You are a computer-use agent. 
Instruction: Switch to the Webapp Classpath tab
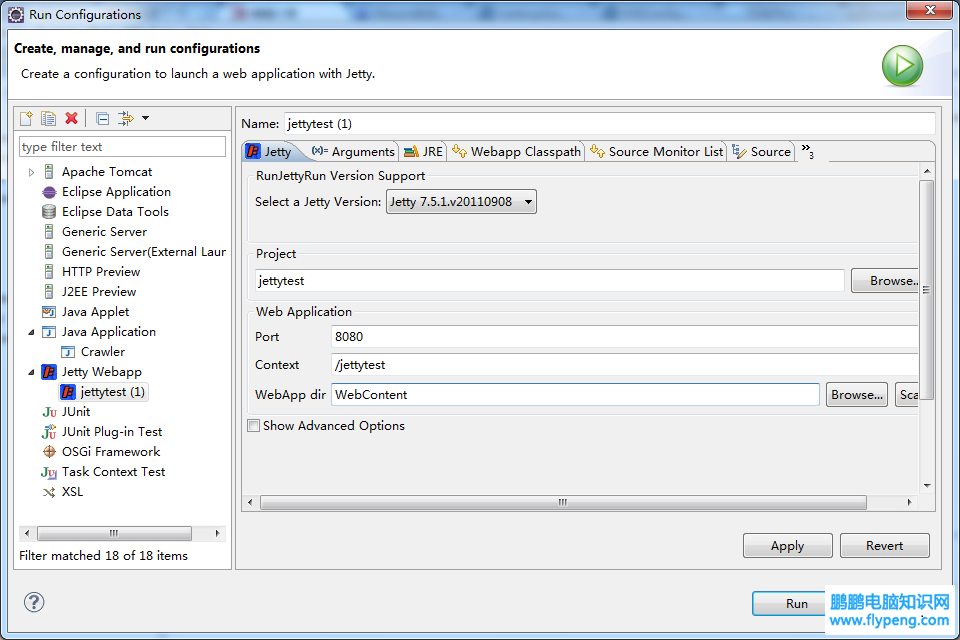(x=517, y=151)
